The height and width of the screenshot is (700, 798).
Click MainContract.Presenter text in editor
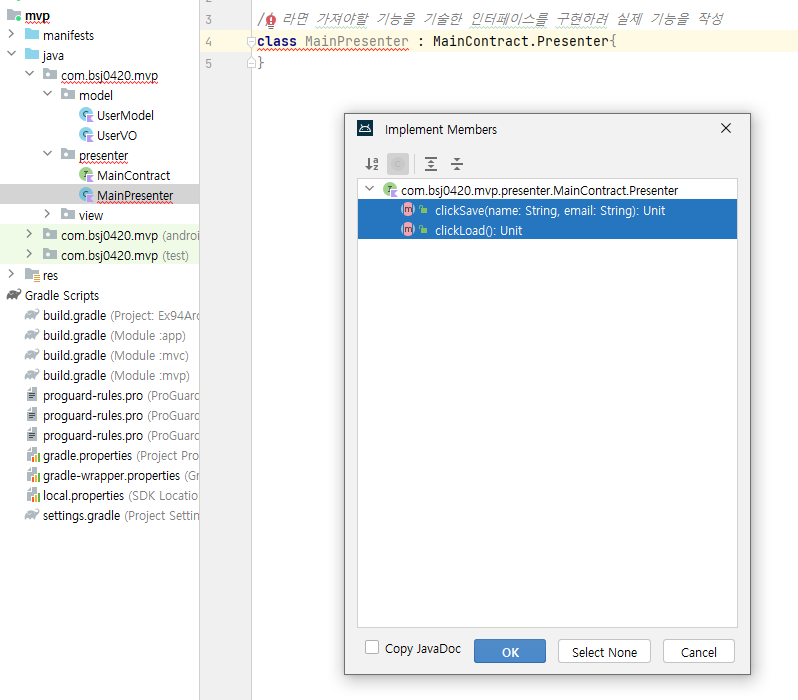[521, 41]
